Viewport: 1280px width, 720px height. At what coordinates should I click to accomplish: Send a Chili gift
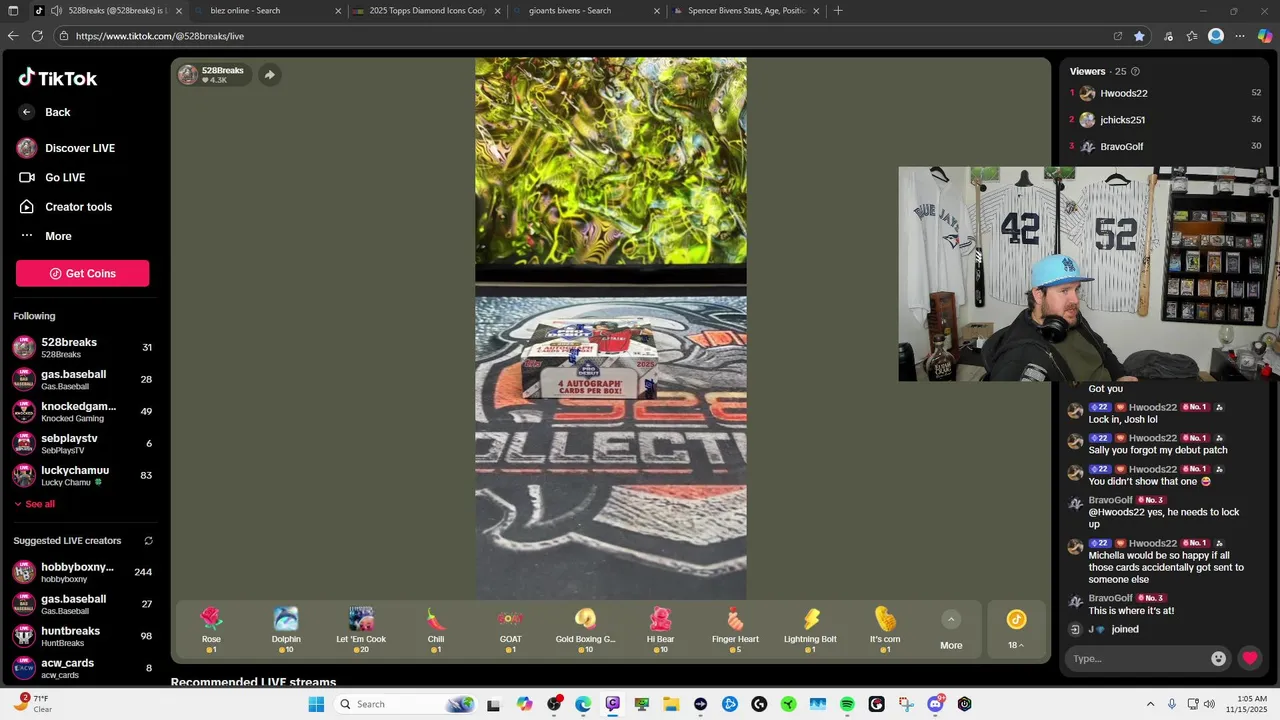pos(436,629)
